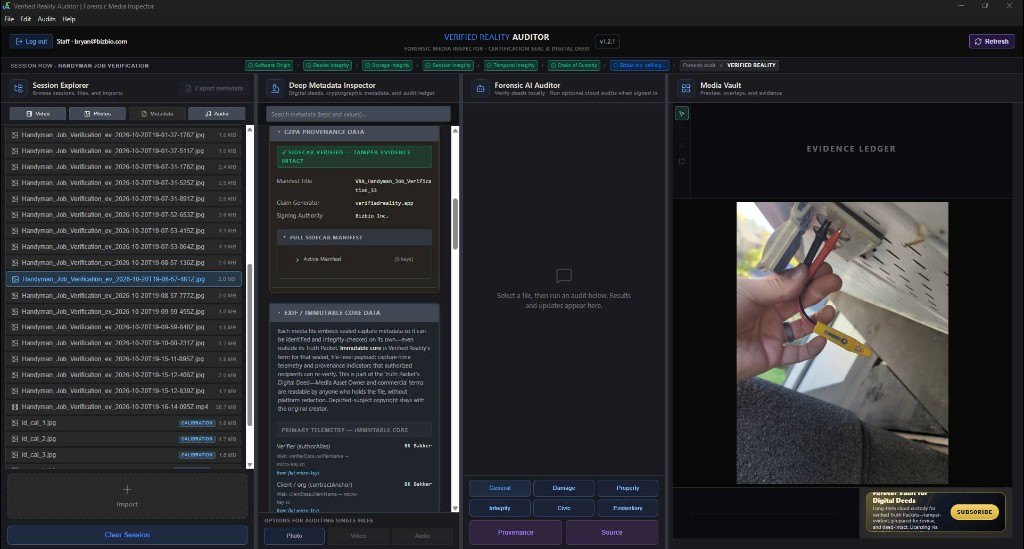
Task: Collapse the EXIF / Immutable Core Data section
Action: pos(355,313)
